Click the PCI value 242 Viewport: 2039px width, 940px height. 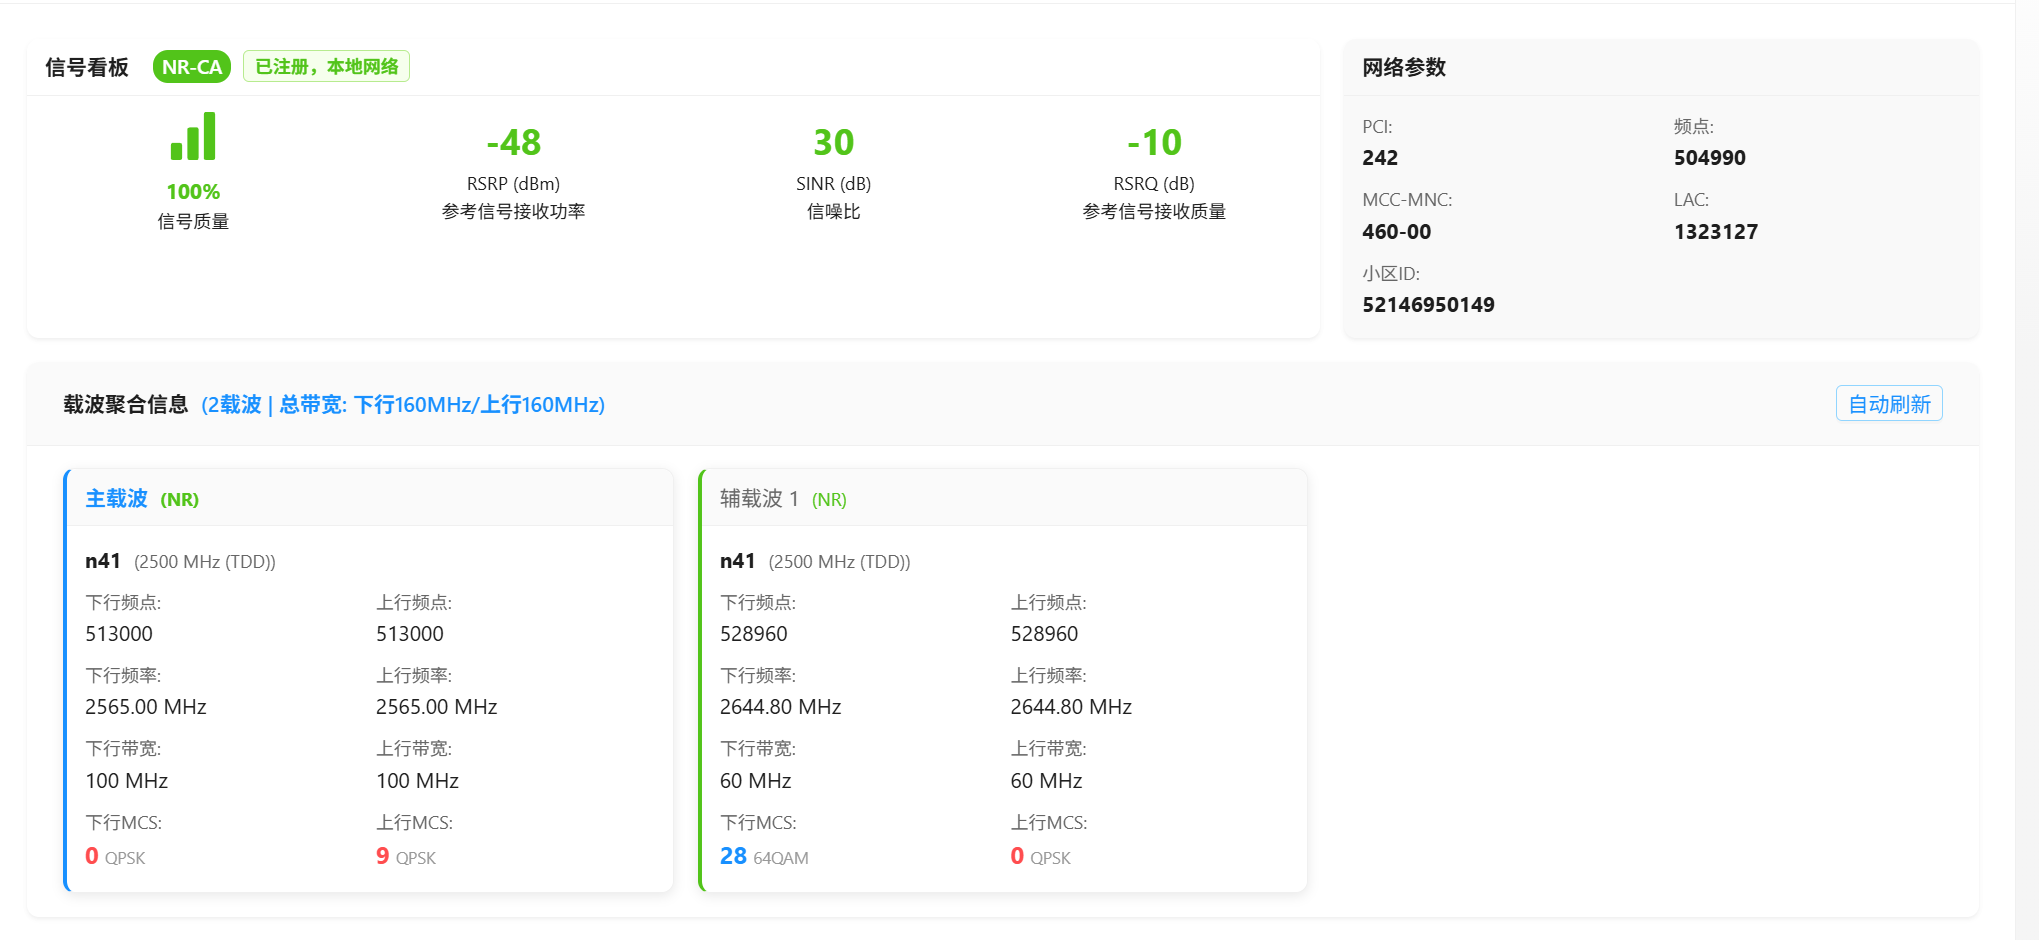[1380, 158]
